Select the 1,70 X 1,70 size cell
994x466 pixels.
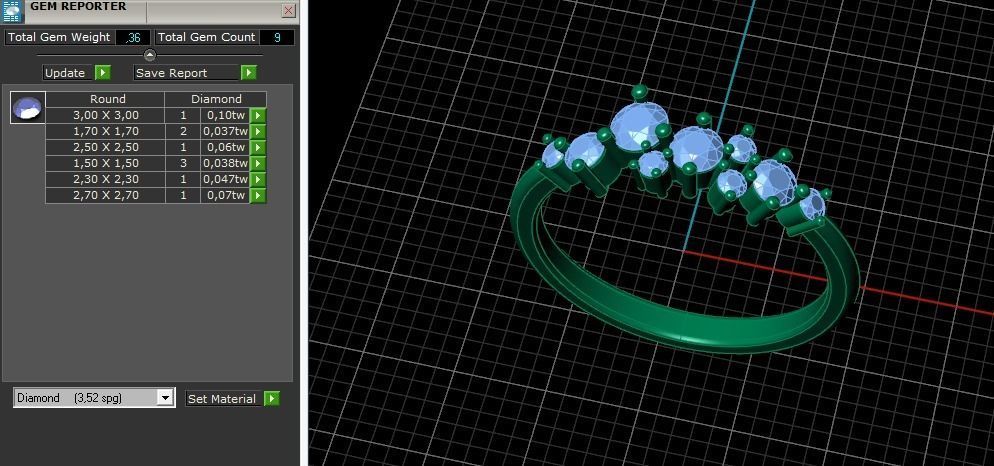tap(105, 131)
